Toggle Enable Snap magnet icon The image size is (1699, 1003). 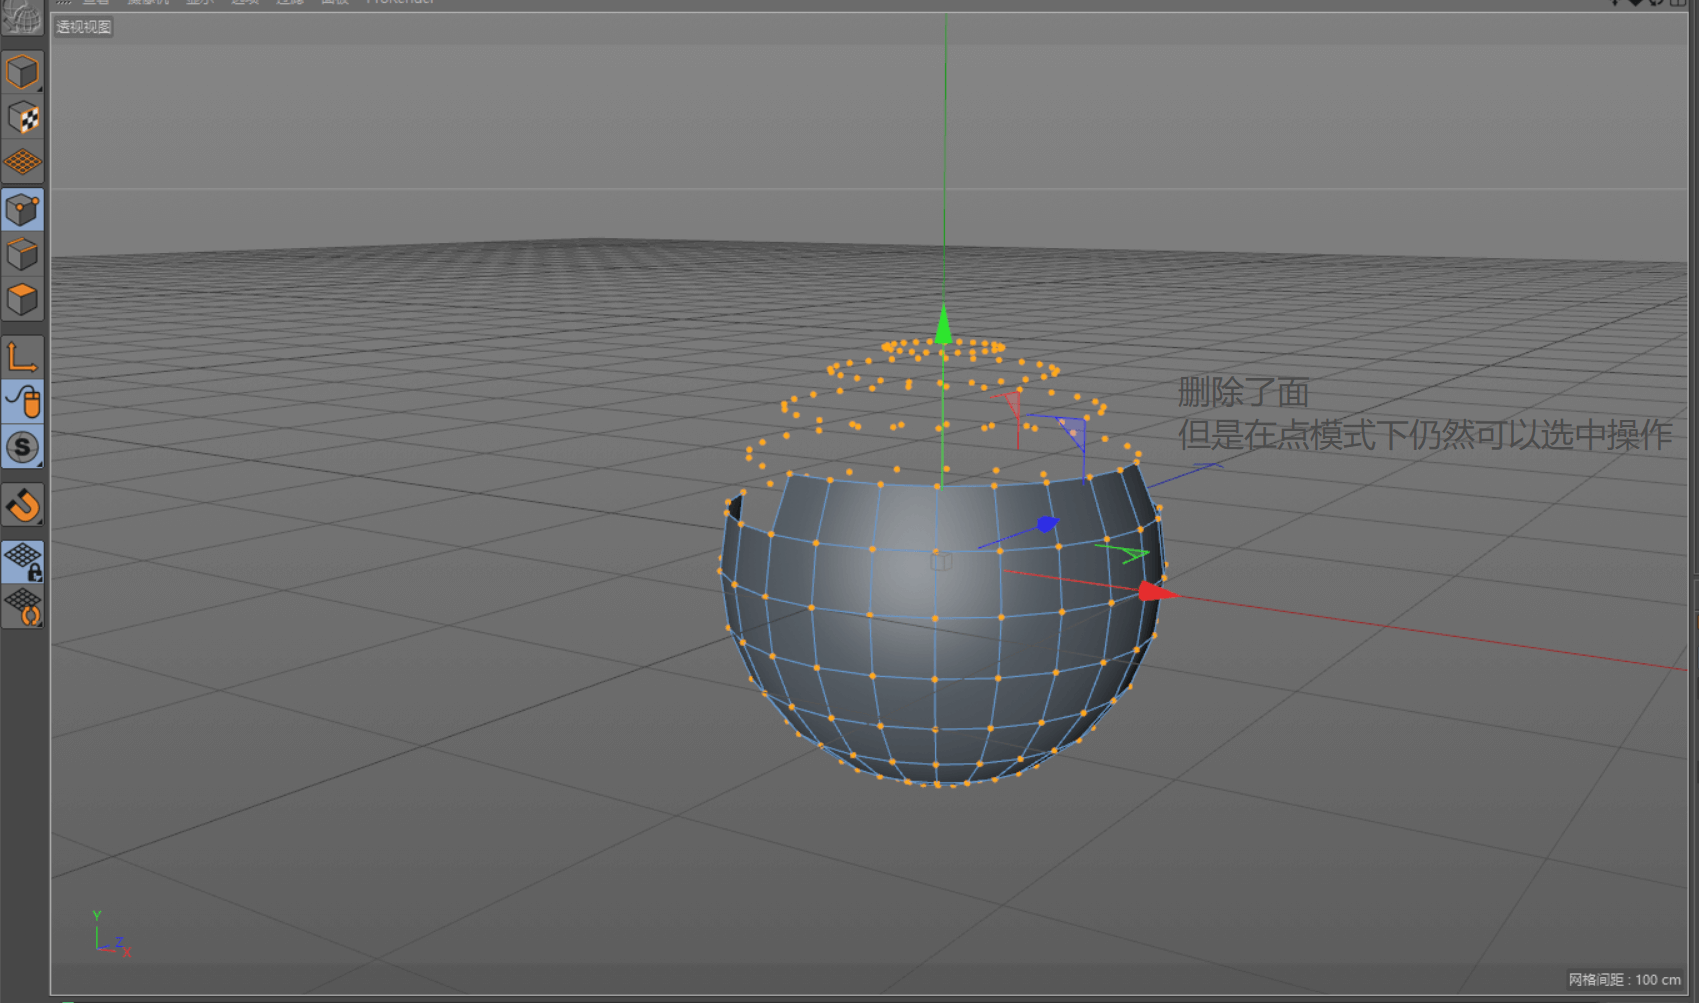tap(22, 505)
